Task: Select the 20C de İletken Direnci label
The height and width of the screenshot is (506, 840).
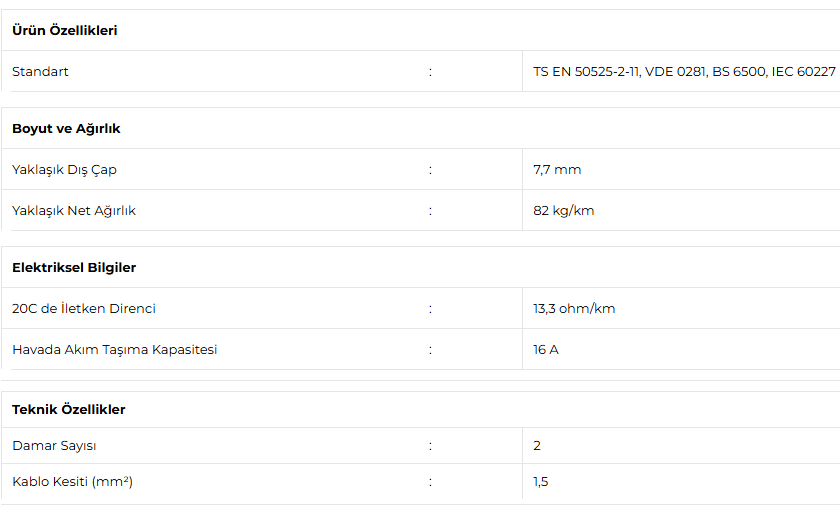Action: pyautogui.click(x=84, y=309)
